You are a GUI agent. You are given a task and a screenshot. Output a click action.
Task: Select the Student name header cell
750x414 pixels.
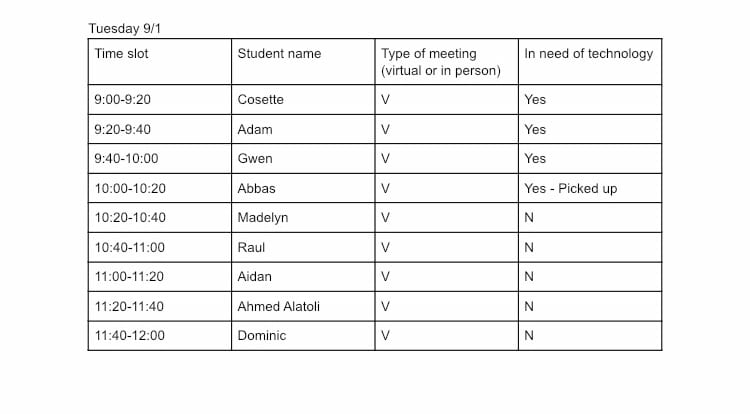pyautogui.click(x=303, y=62)
